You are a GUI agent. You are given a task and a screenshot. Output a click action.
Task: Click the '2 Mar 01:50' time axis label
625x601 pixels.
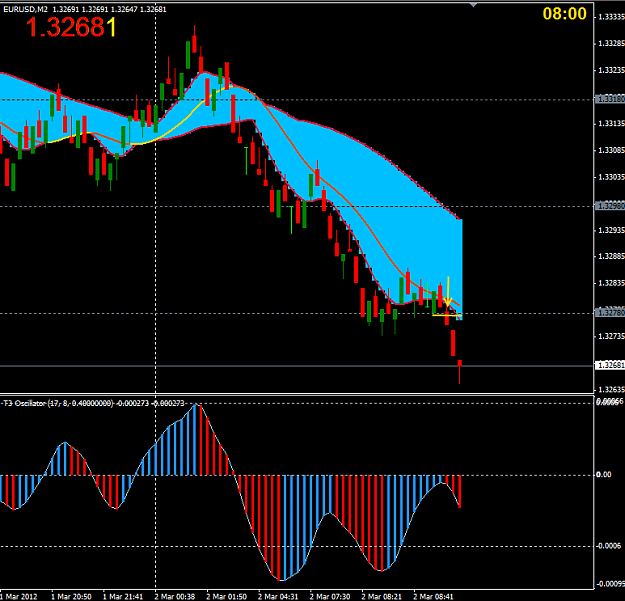[226, 597]
